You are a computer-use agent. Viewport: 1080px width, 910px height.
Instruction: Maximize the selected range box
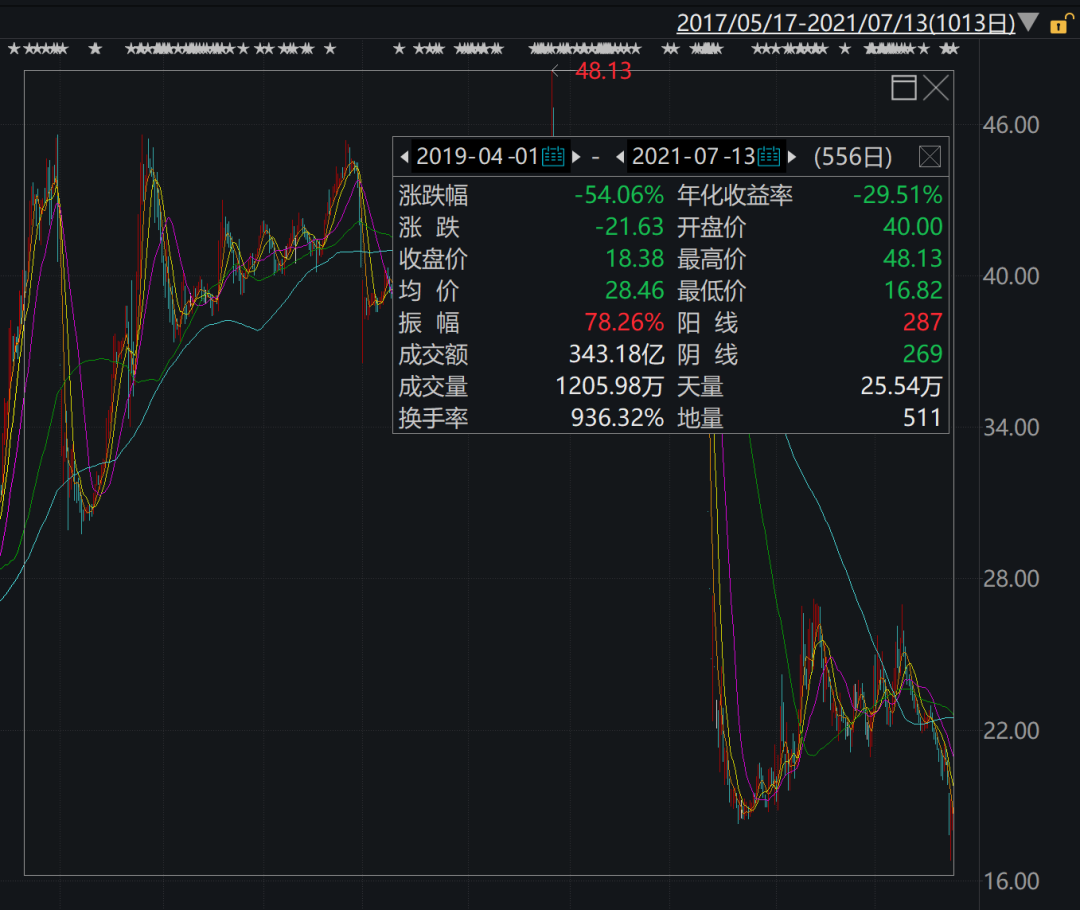903,88
